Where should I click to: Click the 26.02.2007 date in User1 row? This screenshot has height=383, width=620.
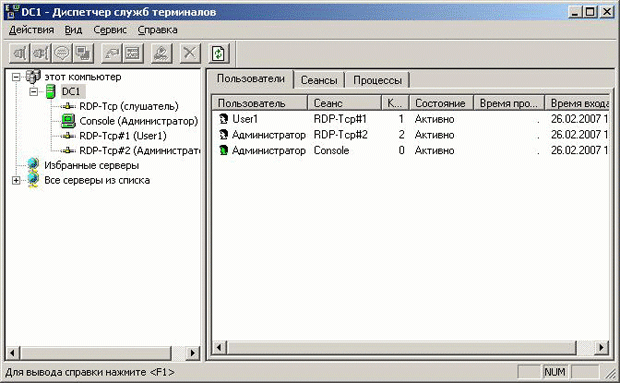pyautogui.click(x=576, y=119)
